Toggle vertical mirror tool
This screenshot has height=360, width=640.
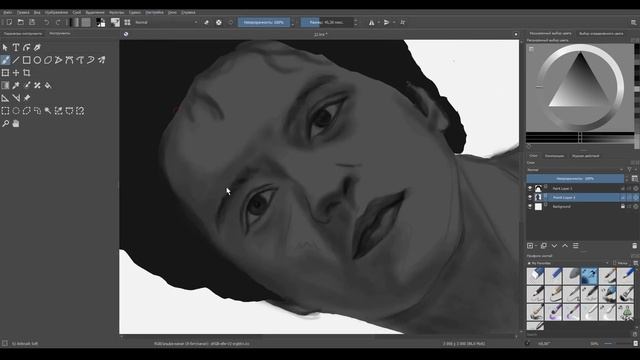pos(386,22)
